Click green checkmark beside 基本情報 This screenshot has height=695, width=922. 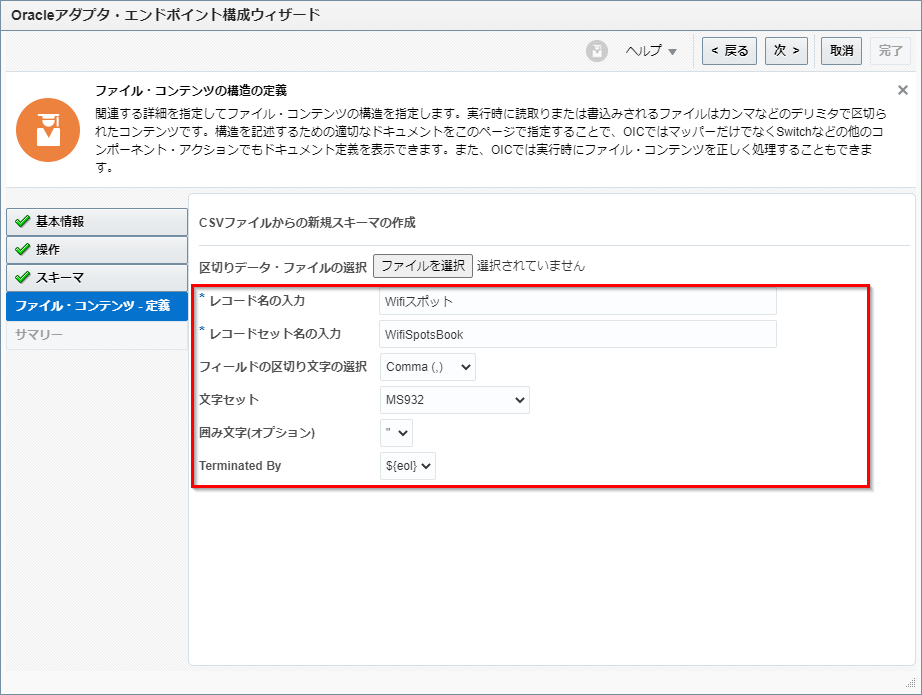23,222
